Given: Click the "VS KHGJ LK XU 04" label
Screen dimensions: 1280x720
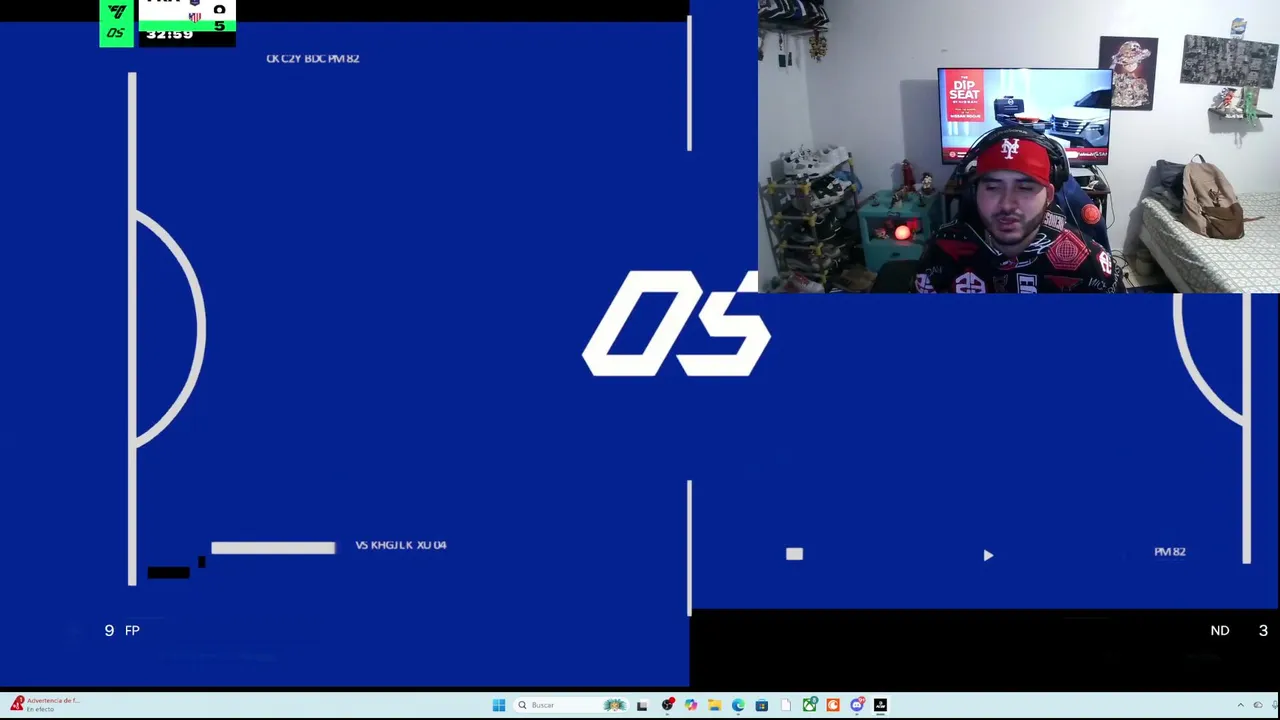Looking at the screenshot, I should coord(401,545).
